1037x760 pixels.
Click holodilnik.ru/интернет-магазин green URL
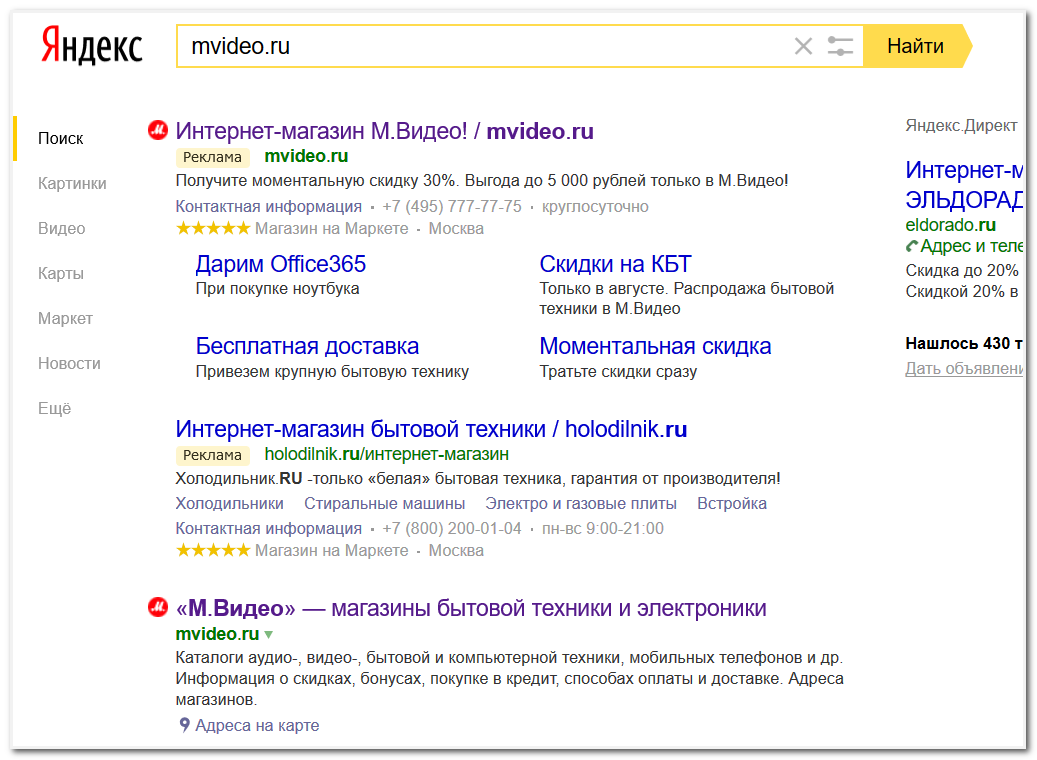386,454
